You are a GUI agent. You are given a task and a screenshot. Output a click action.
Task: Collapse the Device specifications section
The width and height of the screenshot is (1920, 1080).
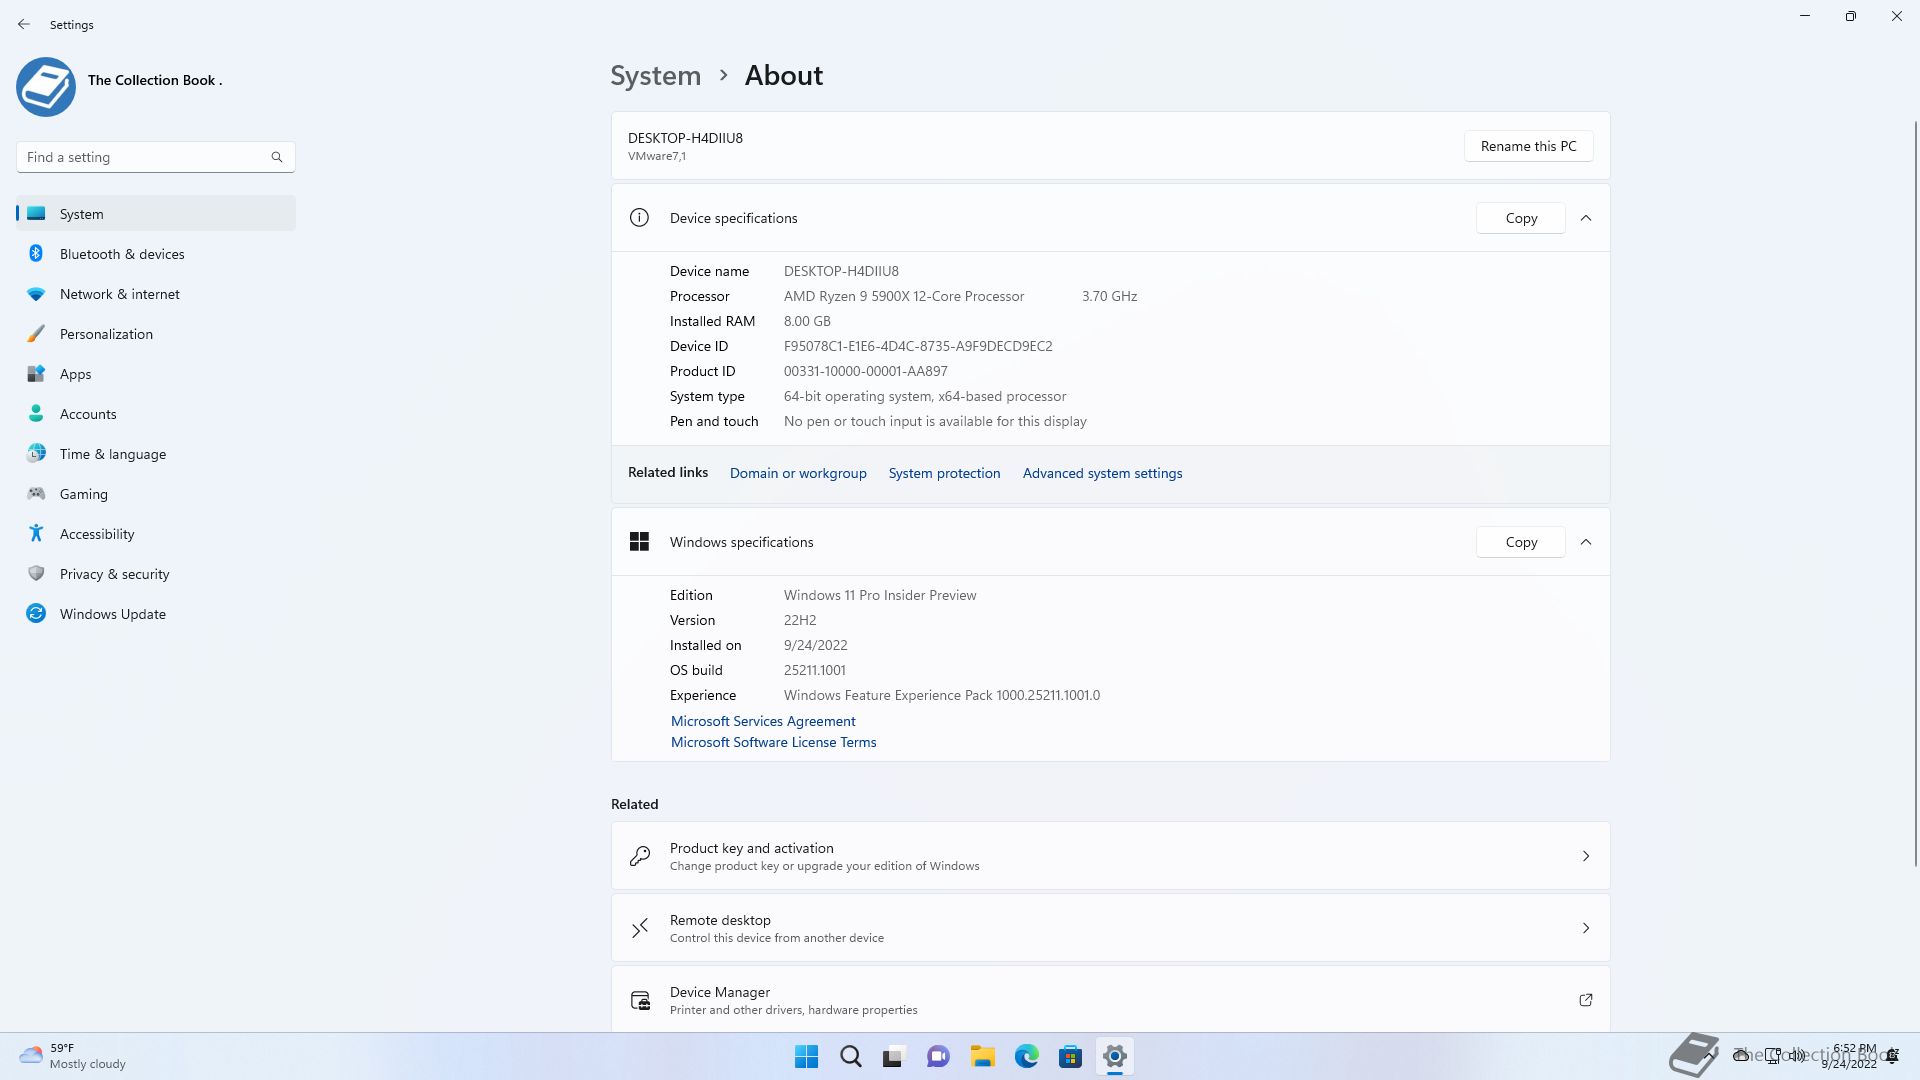coord(1586,218)
